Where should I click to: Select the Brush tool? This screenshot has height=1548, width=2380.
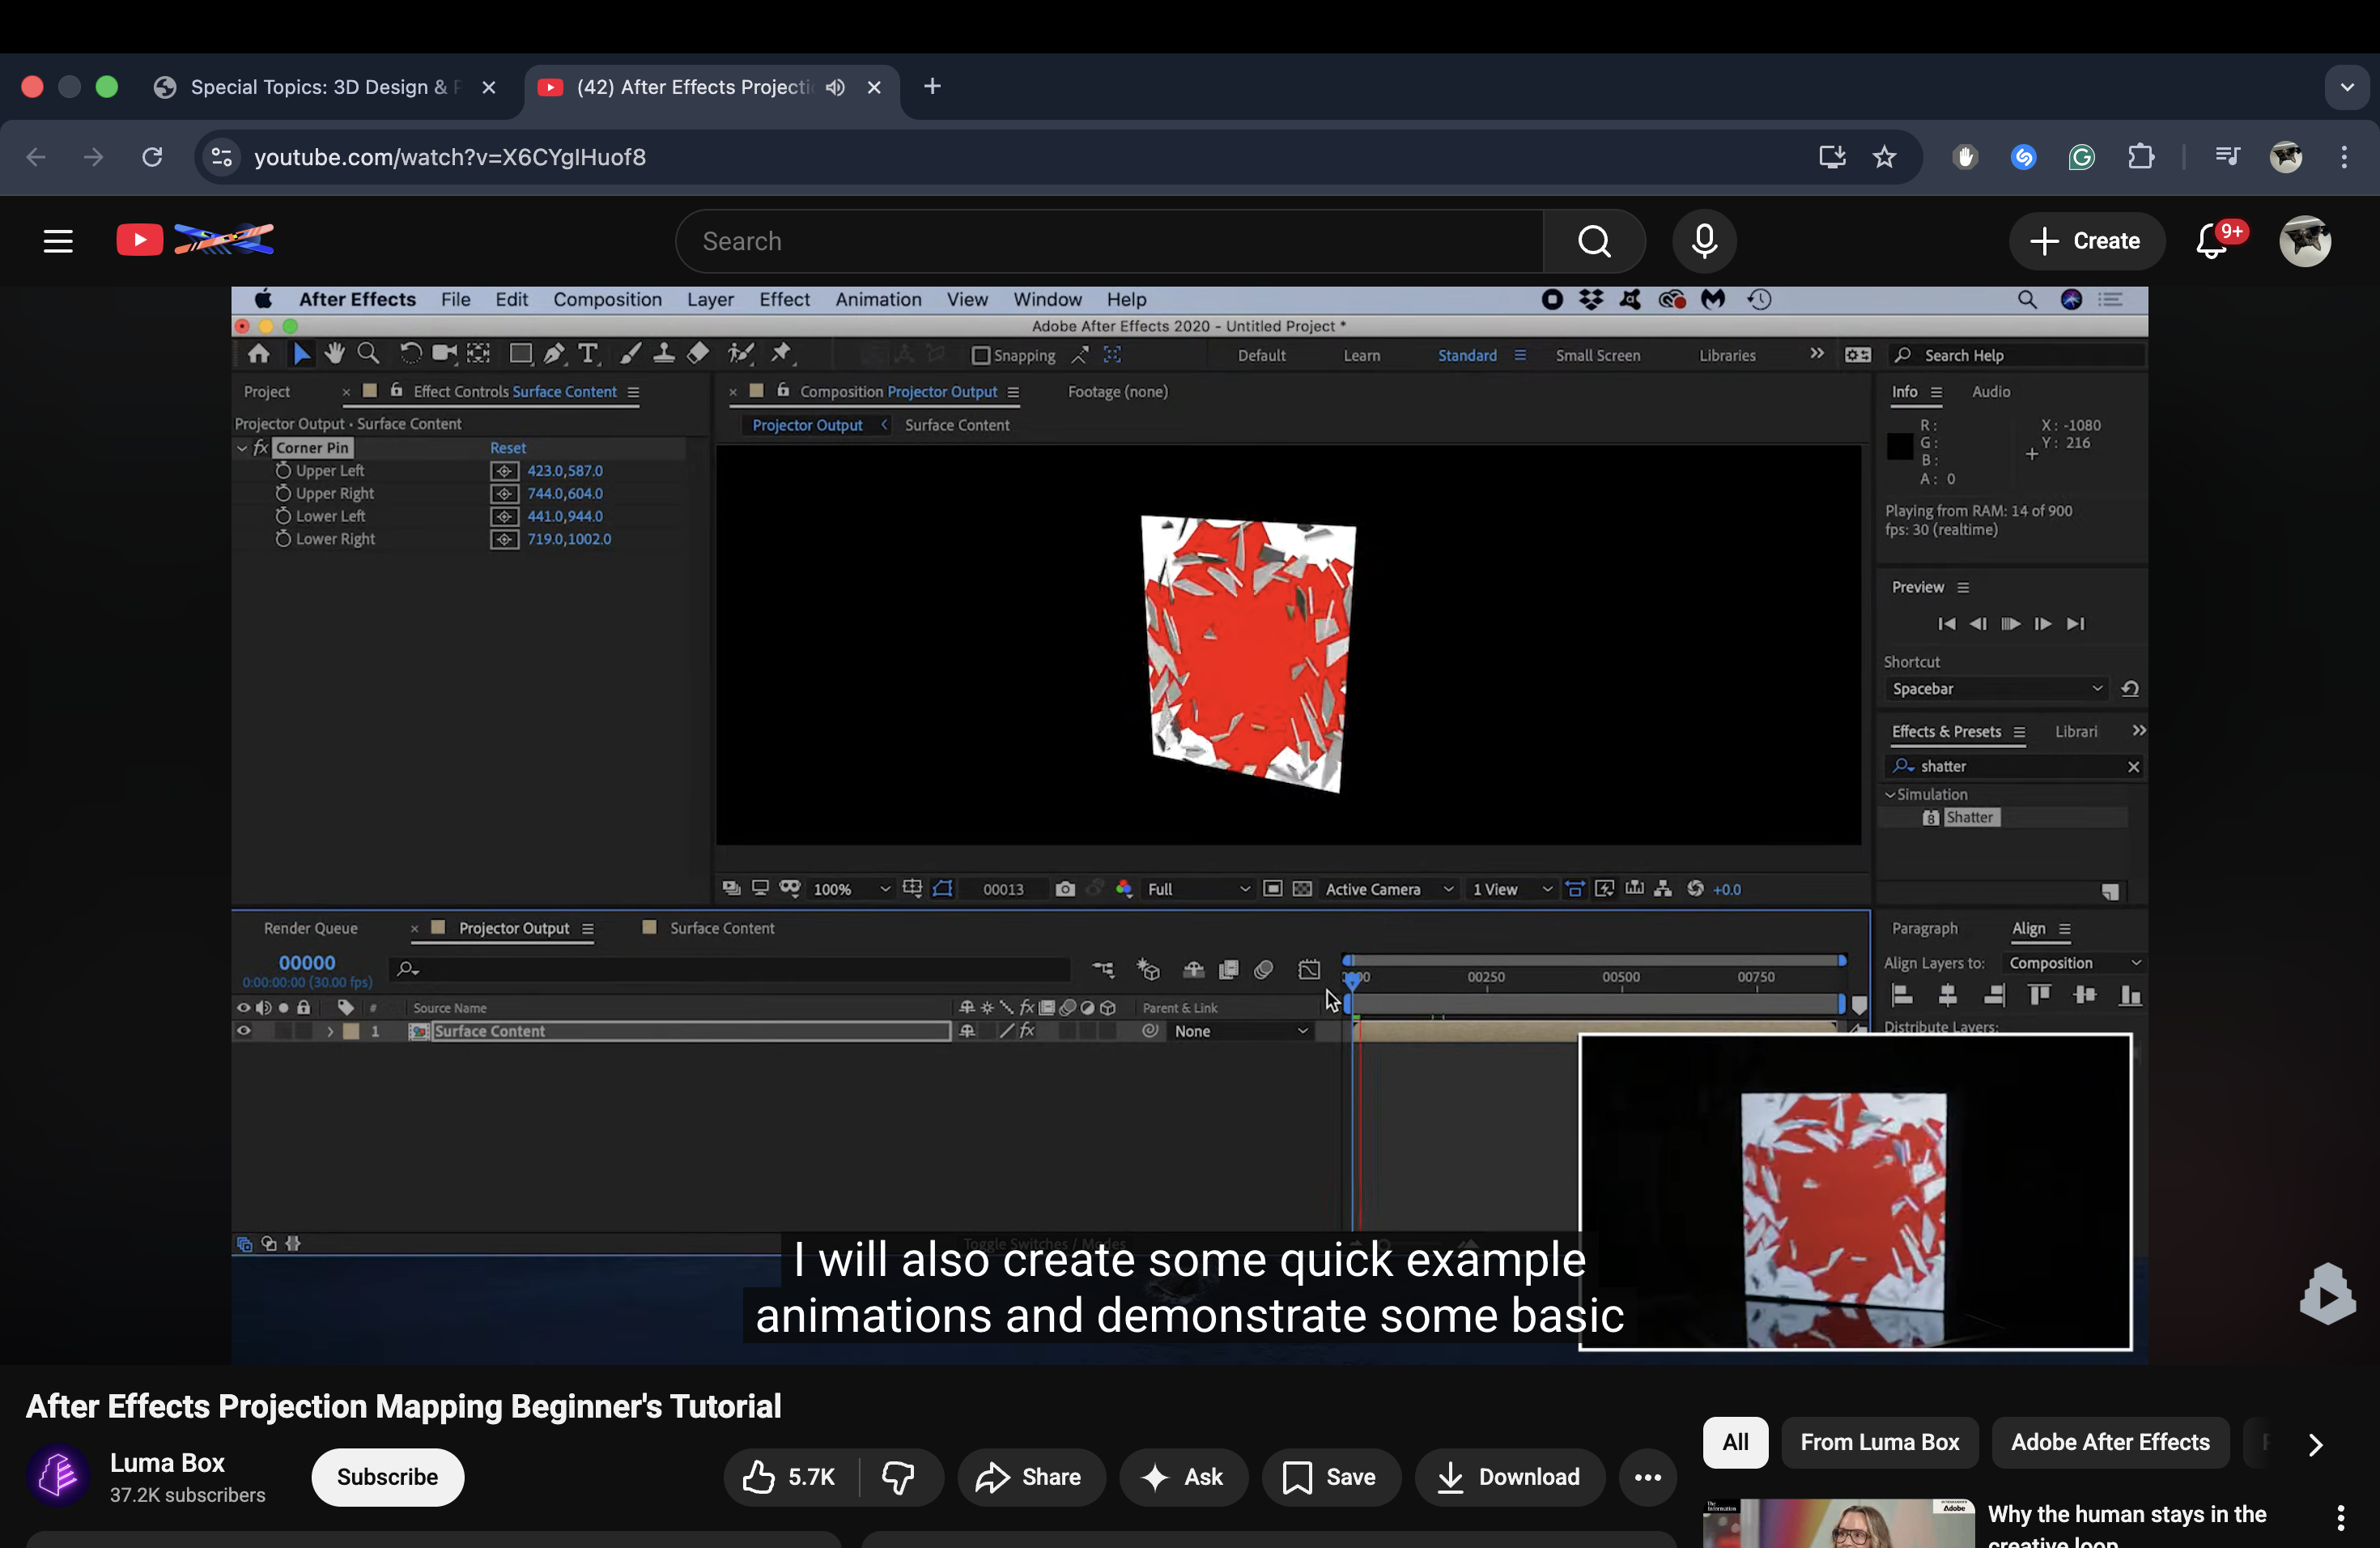coord(630,353)
